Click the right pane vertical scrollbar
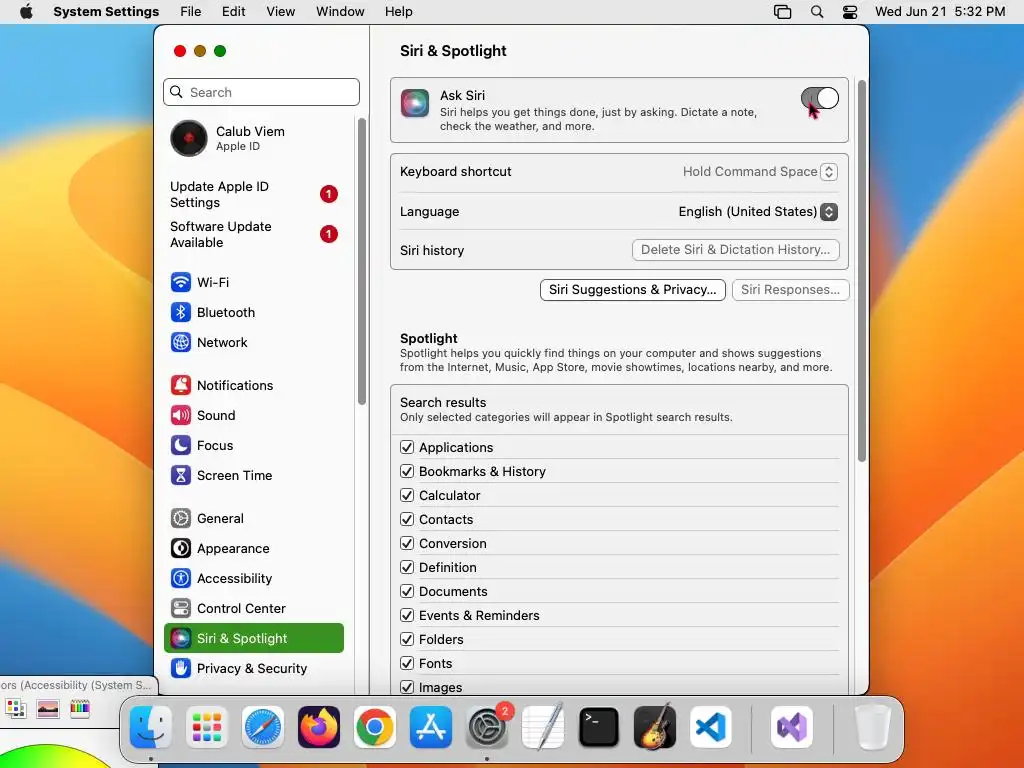1024x768 pixels. 861,271
